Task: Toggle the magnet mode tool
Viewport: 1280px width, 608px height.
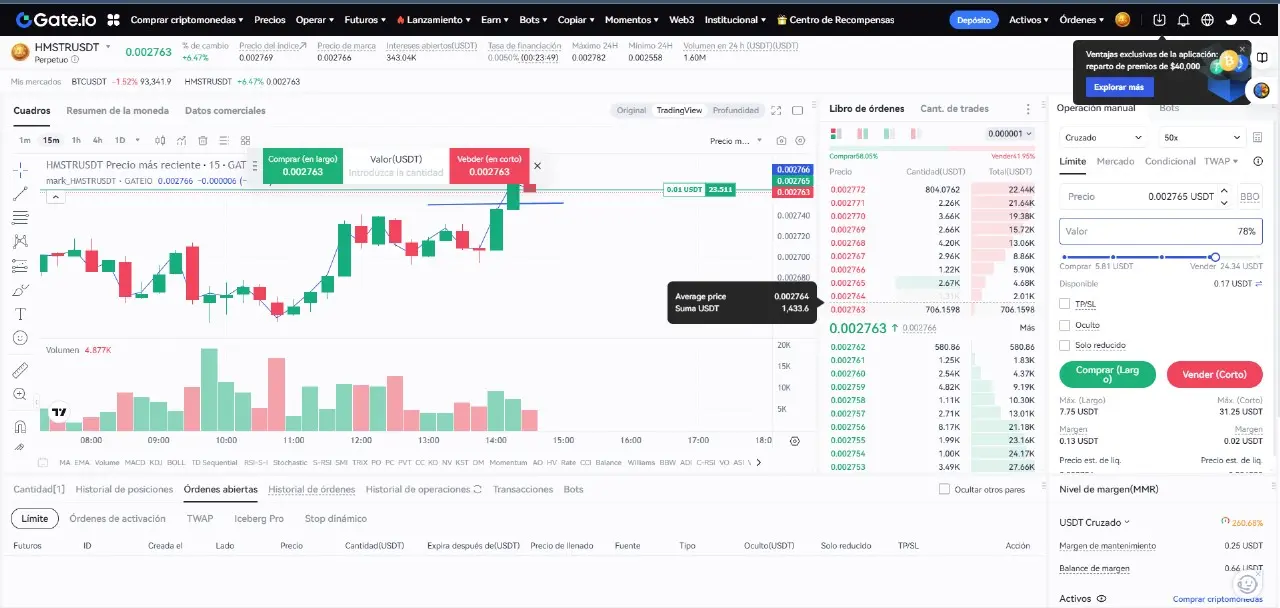Action: click(20, 427)
